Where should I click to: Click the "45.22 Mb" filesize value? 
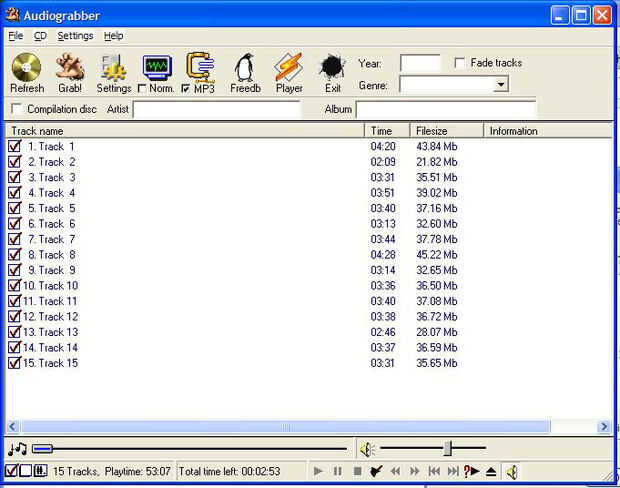[x=437, y=255]
